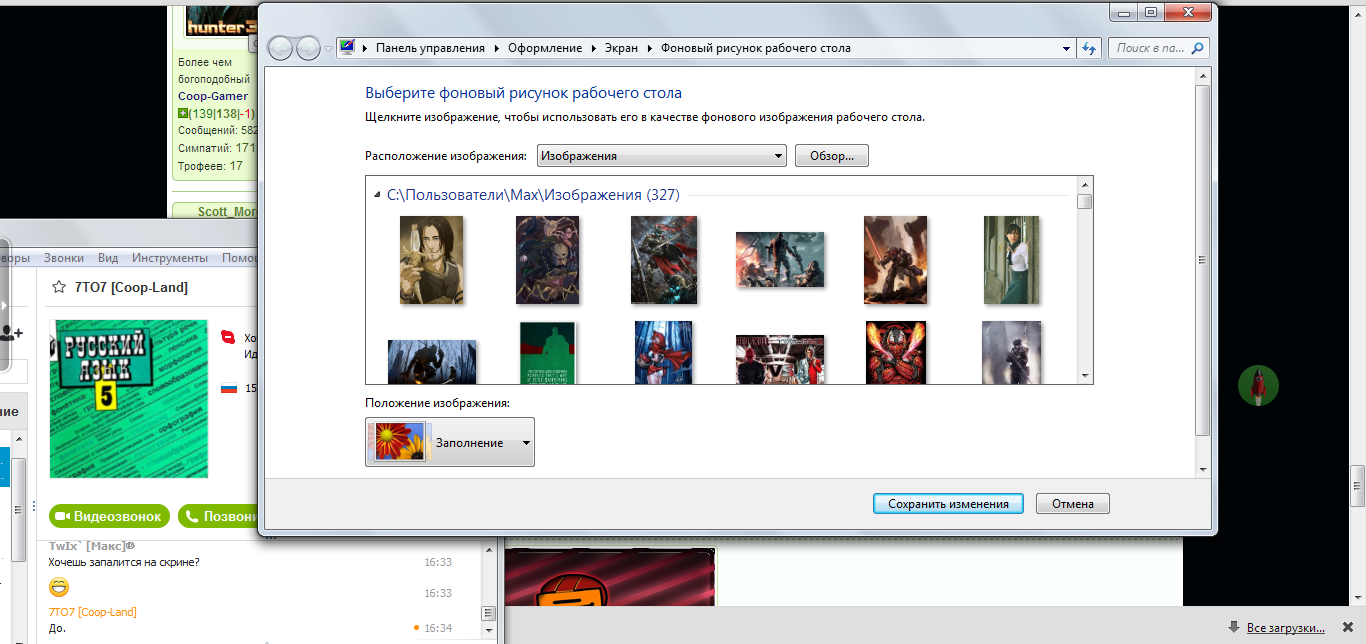This screenshot has width=1366, height=644.
Task: Open the address bar history dropdown arrow
Action: tap(1066, 48)
